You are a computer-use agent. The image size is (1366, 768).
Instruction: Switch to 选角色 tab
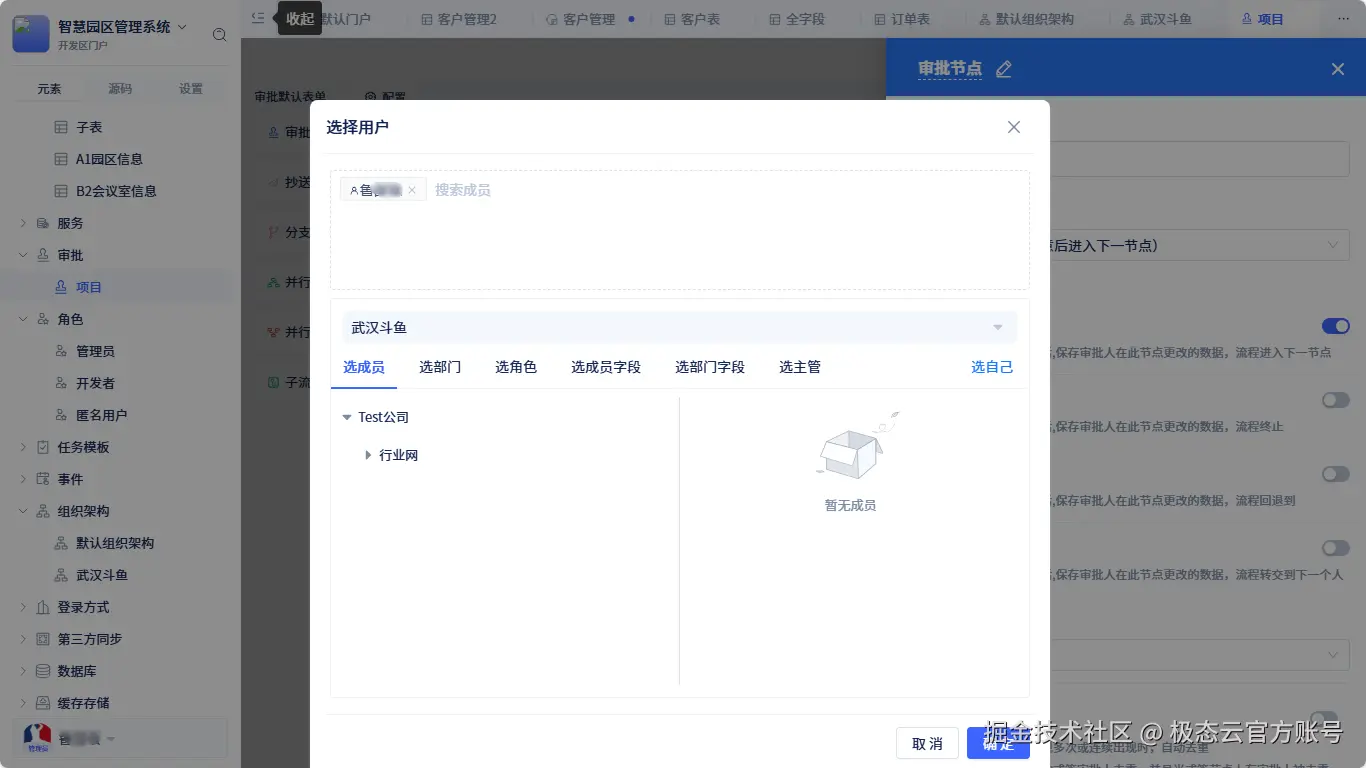pos(516,367)
